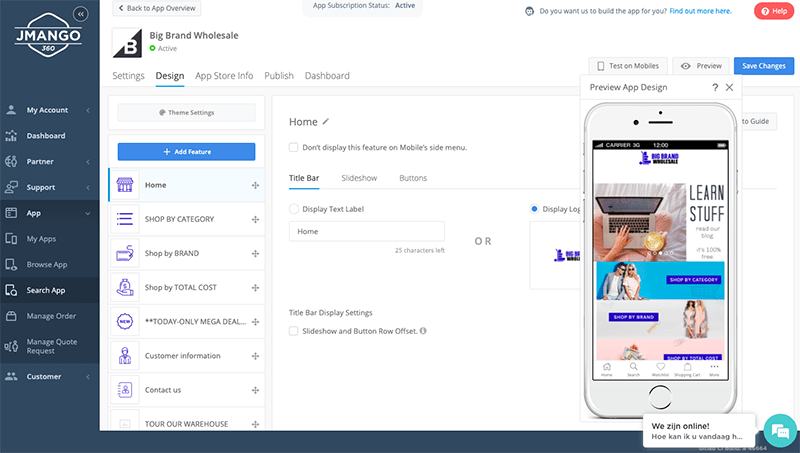
Task: Click the Home storefront icon in feature list
Action: pos(124,185)
